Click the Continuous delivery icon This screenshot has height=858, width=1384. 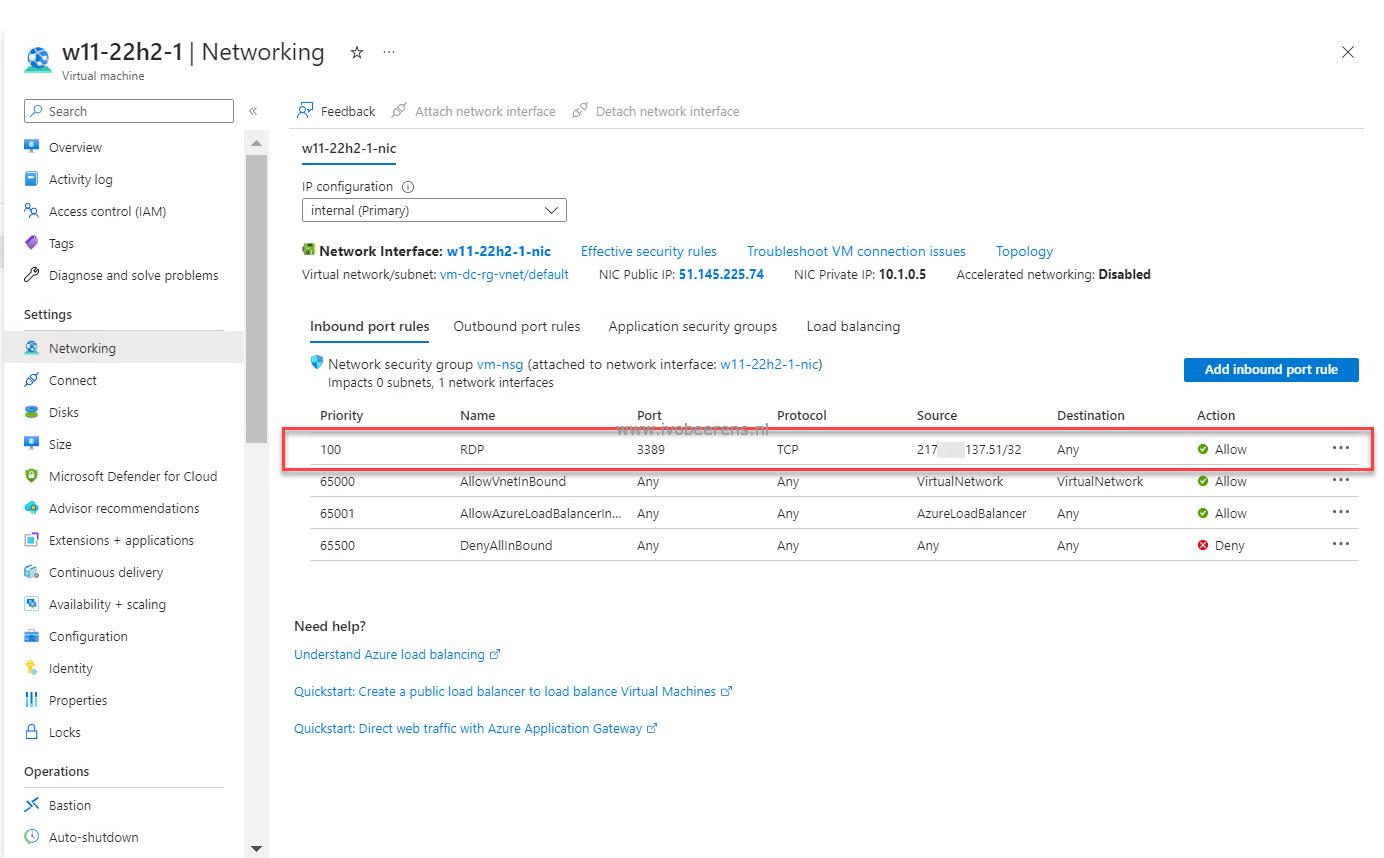click(x=32, y=572)
